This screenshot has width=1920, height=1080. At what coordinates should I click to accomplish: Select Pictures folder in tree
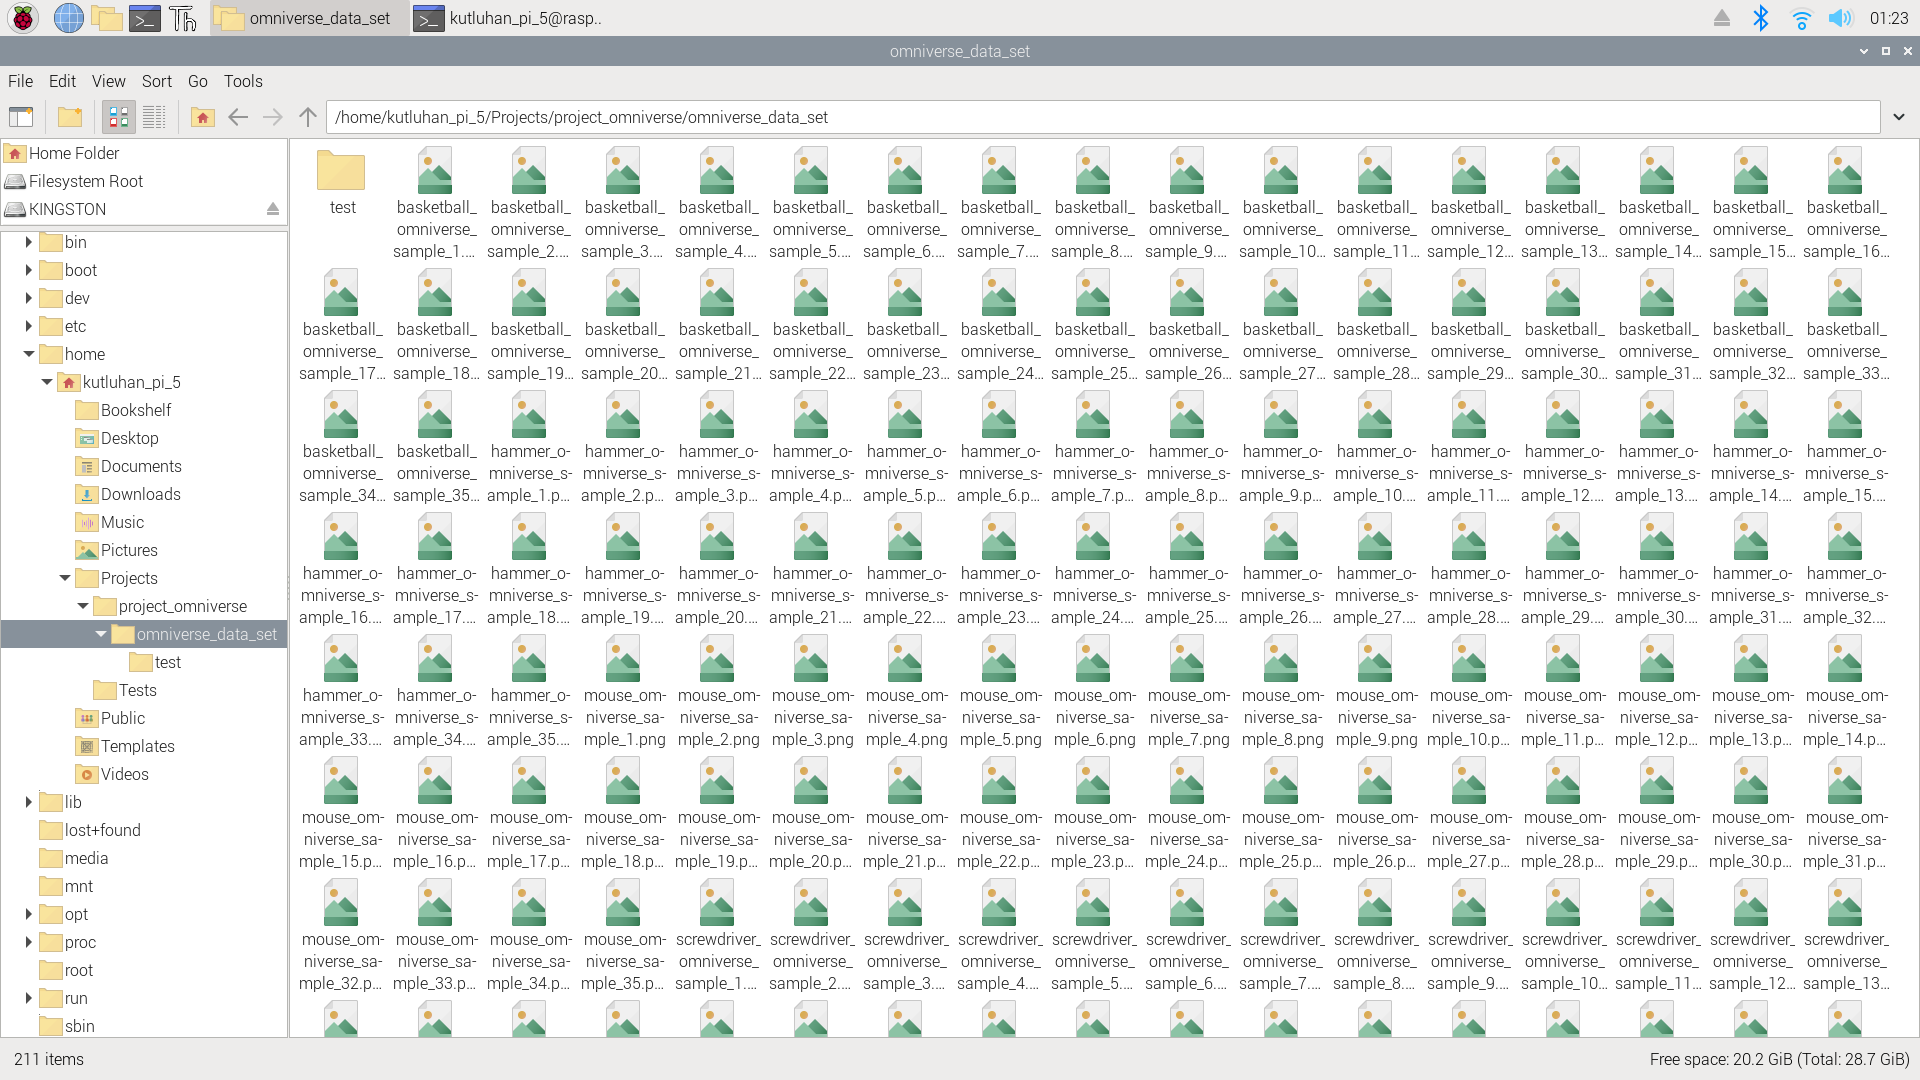129,550
